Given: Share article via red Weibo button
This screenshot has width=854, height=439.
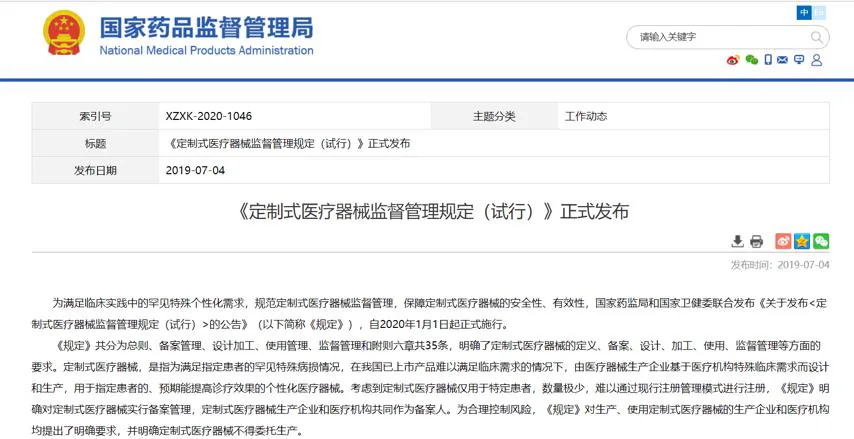Looking at the screenshot, I should pyautogui.click(x=783, y=241).
